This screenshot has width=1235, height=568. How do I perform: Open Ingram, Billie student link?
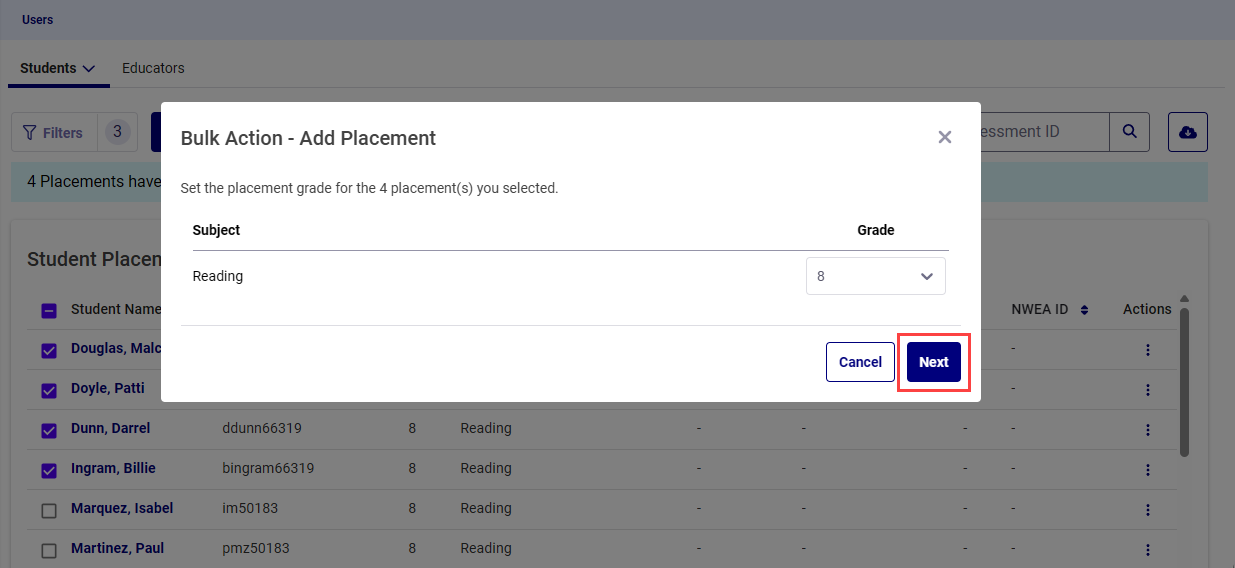(113, 468)
